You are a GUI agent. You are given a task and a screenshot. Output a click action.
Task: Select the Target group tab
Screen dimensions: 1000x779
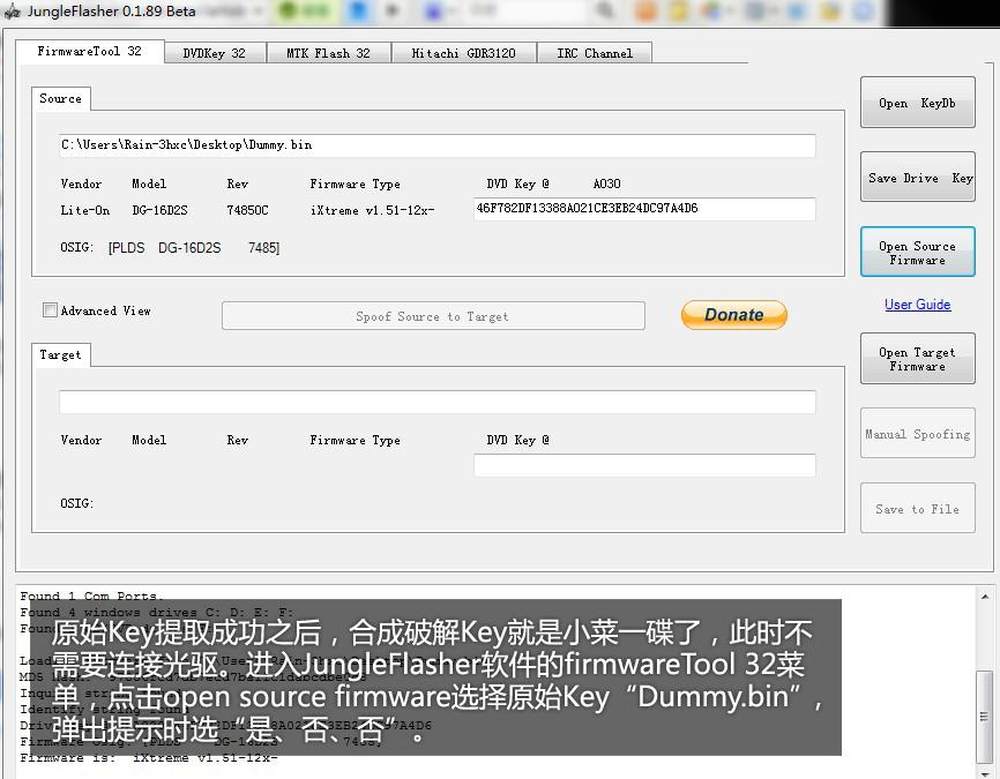(61, 355)
